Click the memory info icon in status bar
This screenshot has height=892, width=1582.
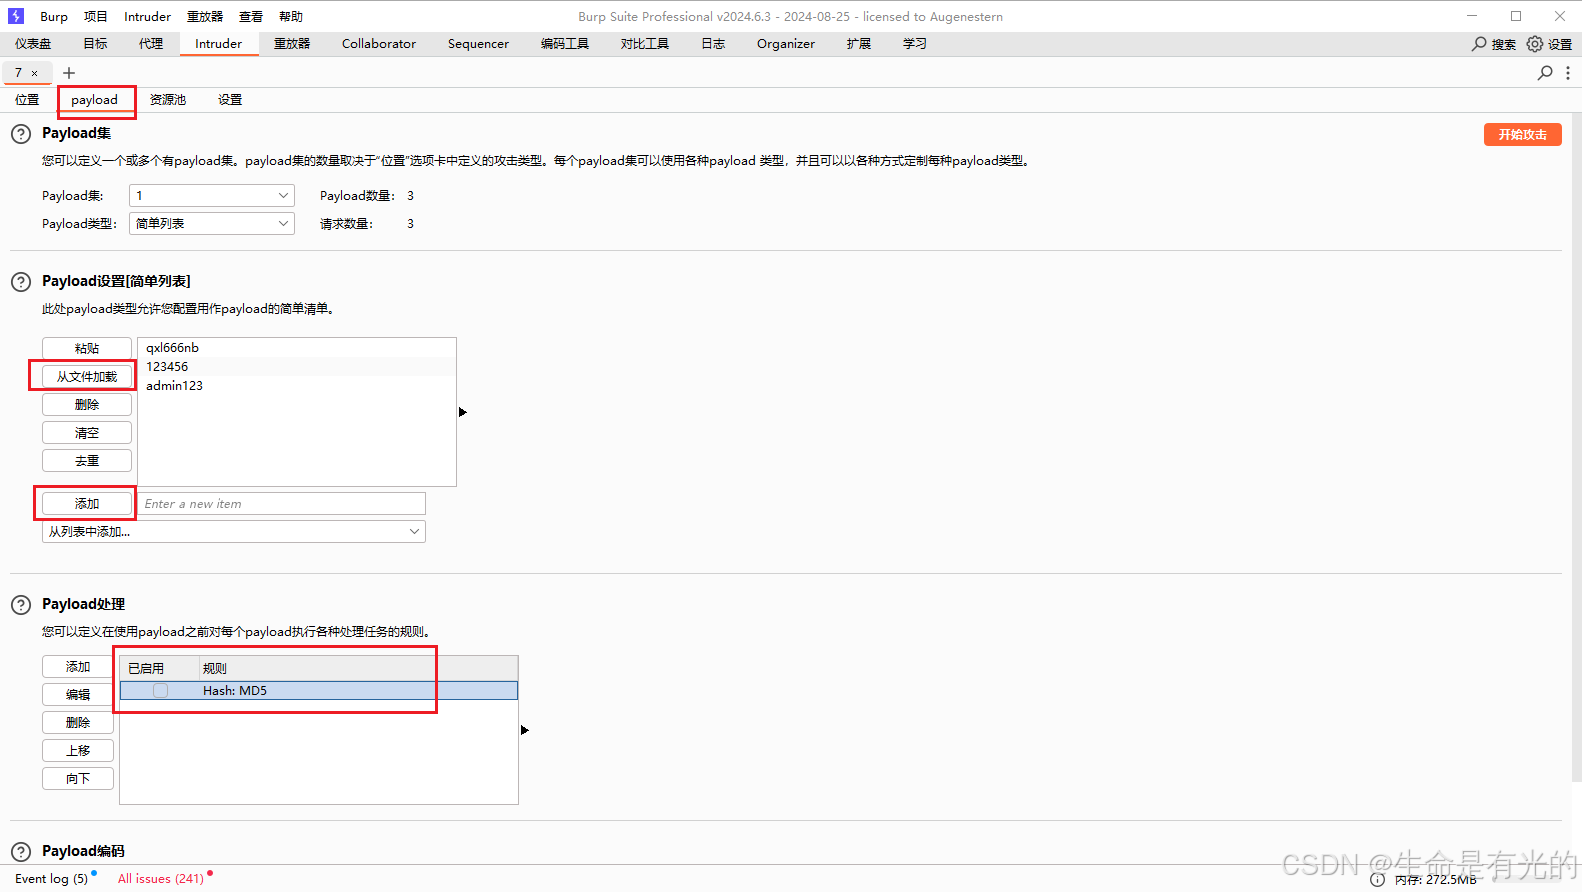1378,880
